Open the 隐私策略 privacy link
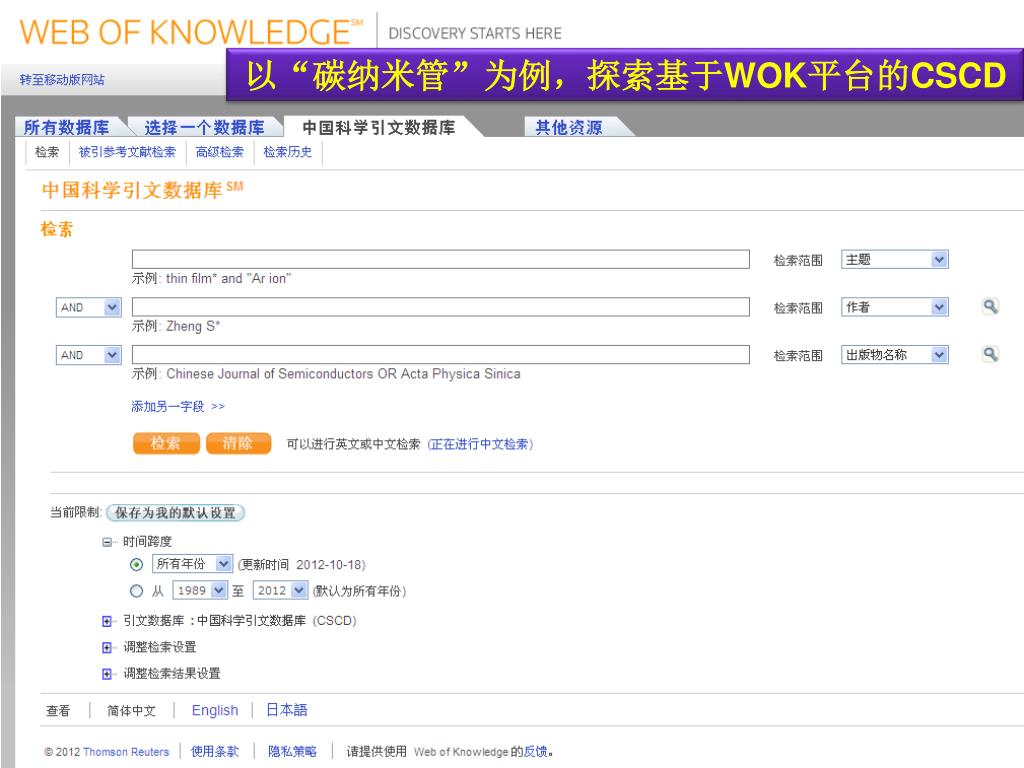Image resolution: width=1024 pixels, height=768 pixels. (x=293, y=752)
